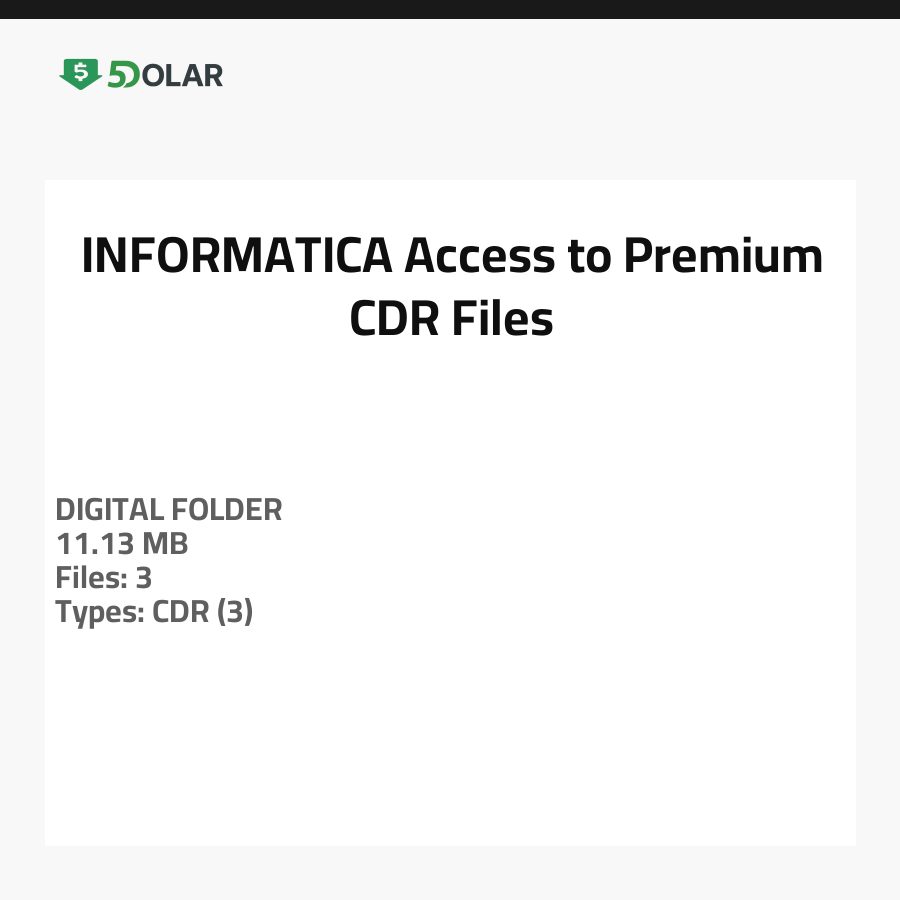
Task: Select the word INFORMATICA in the title
Action: [236, 257]
